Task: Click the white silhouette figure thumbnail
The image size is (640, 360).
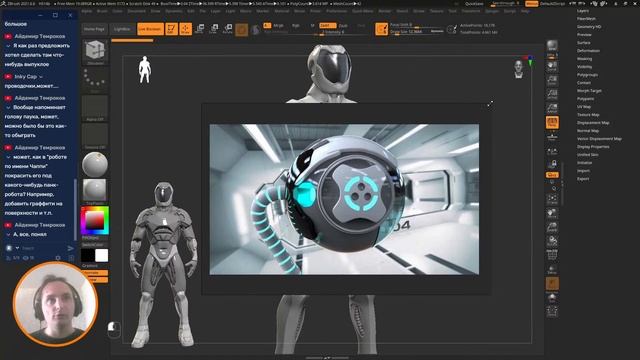Action: click(144, 70)
